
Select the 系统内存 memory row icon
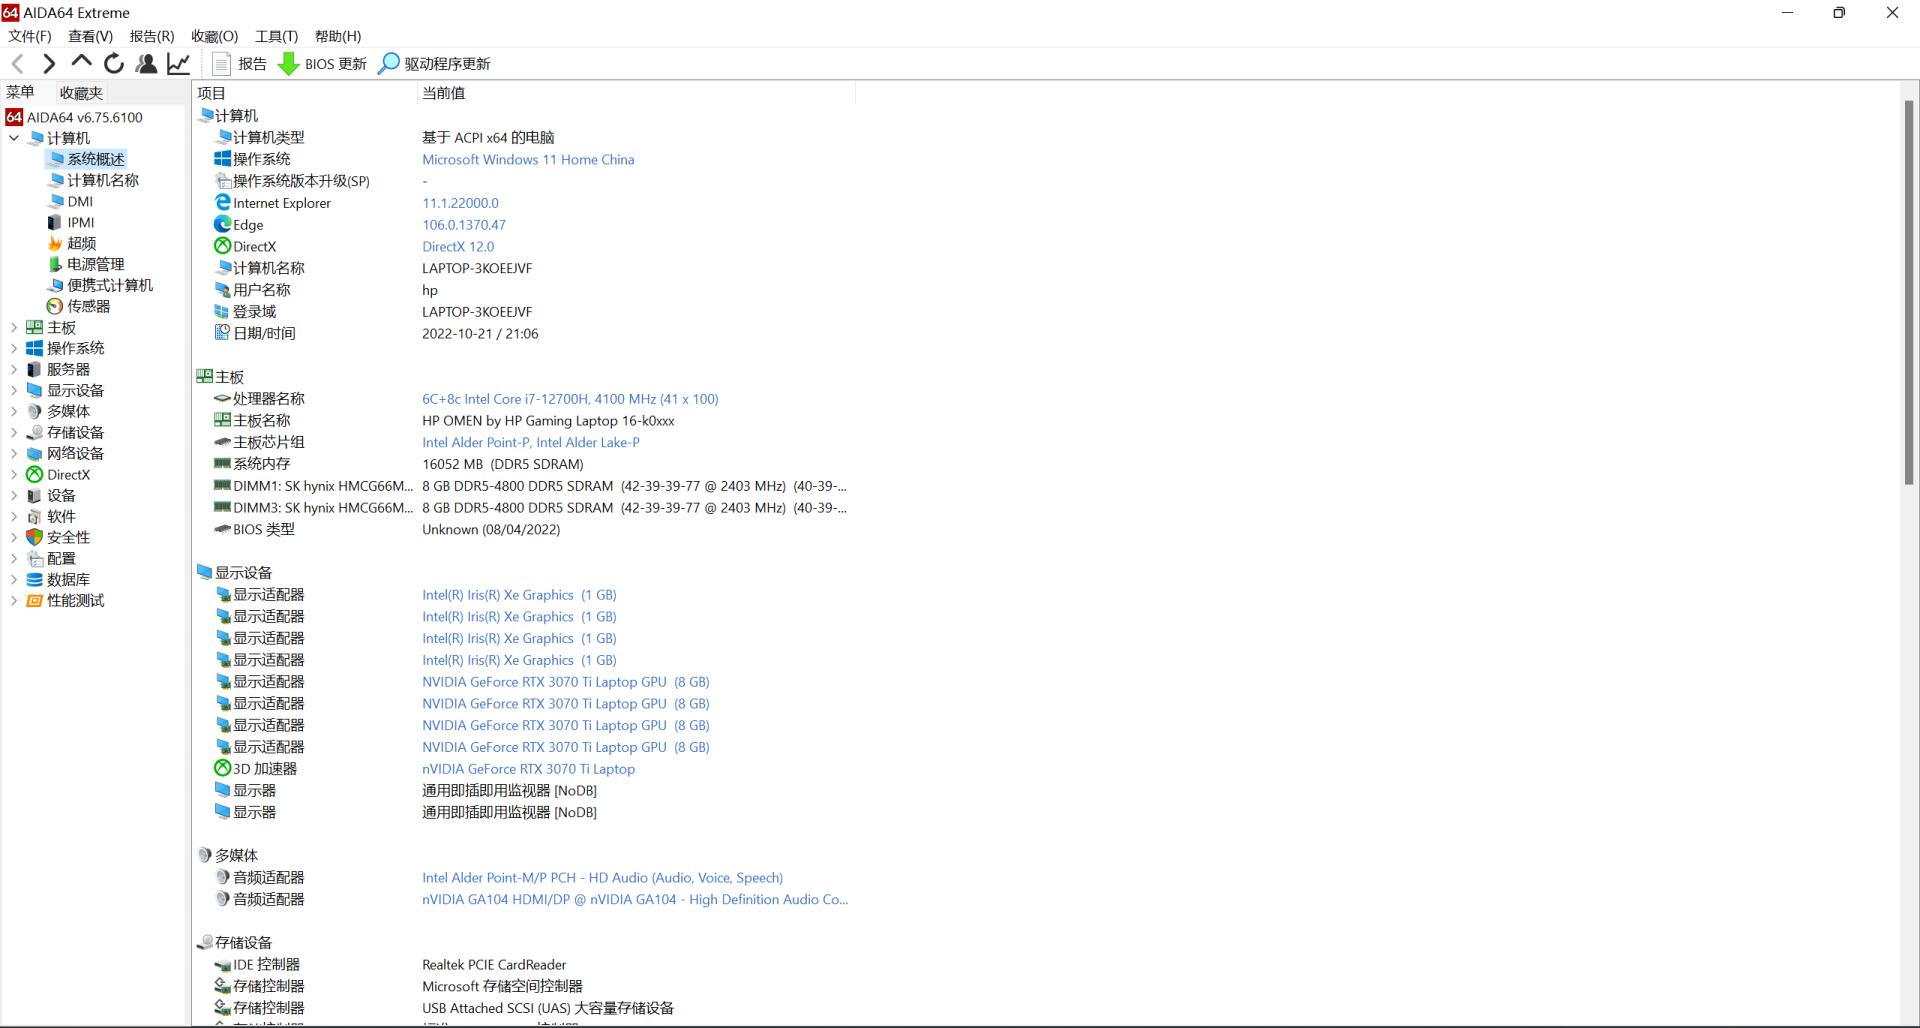(x=222, y=463)
